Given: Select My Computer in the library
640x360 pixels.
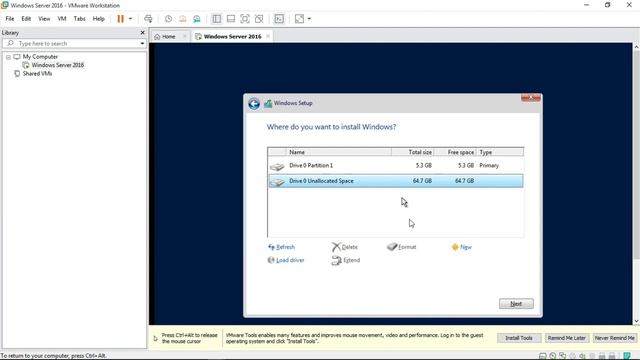Looking at the screenshot, I should point(40,57).
